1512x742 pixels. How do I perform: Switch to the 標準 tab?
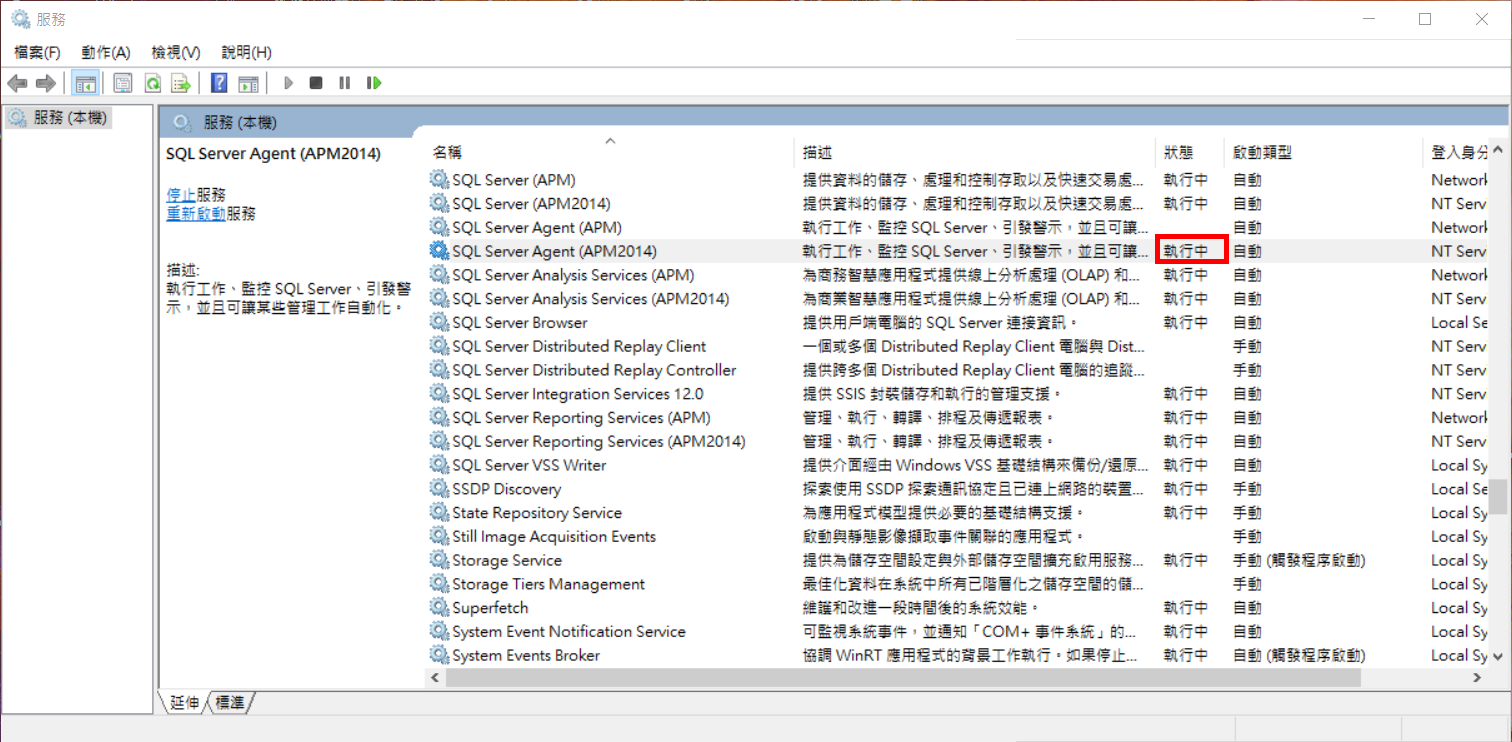[x=230, y=703]
